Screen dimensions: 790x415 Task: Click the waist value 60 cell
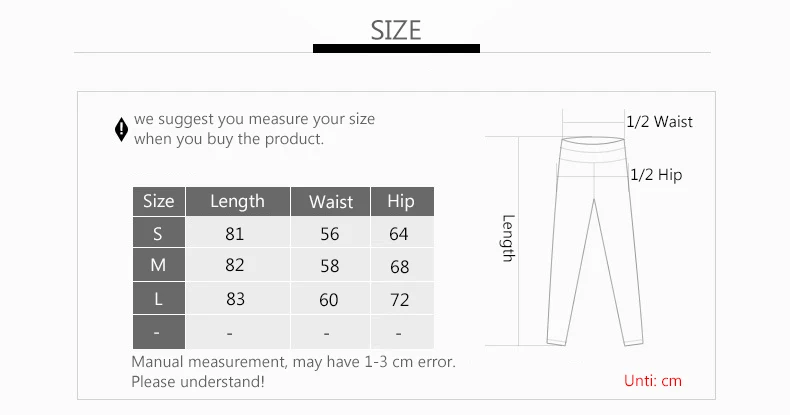click(331, 299)
